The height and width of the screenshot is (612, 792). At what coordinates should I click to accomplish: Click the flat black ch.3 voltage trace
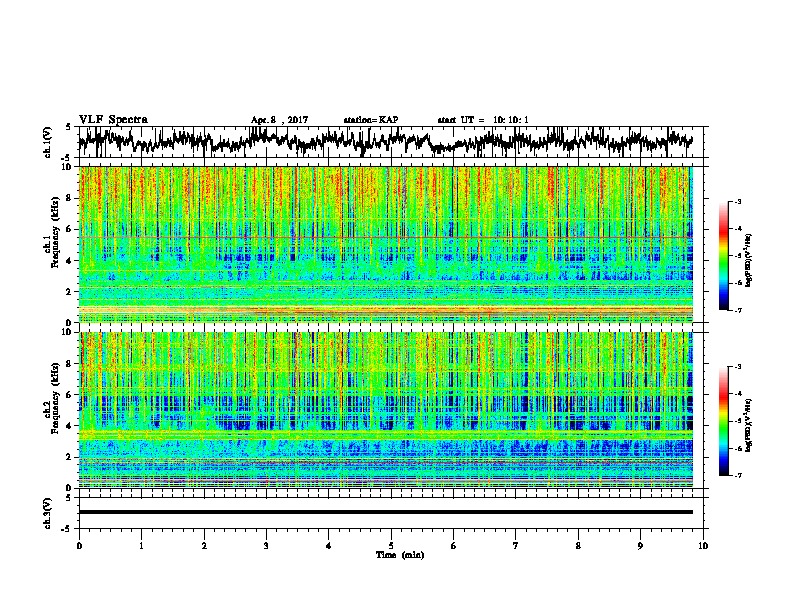(385, 512)
